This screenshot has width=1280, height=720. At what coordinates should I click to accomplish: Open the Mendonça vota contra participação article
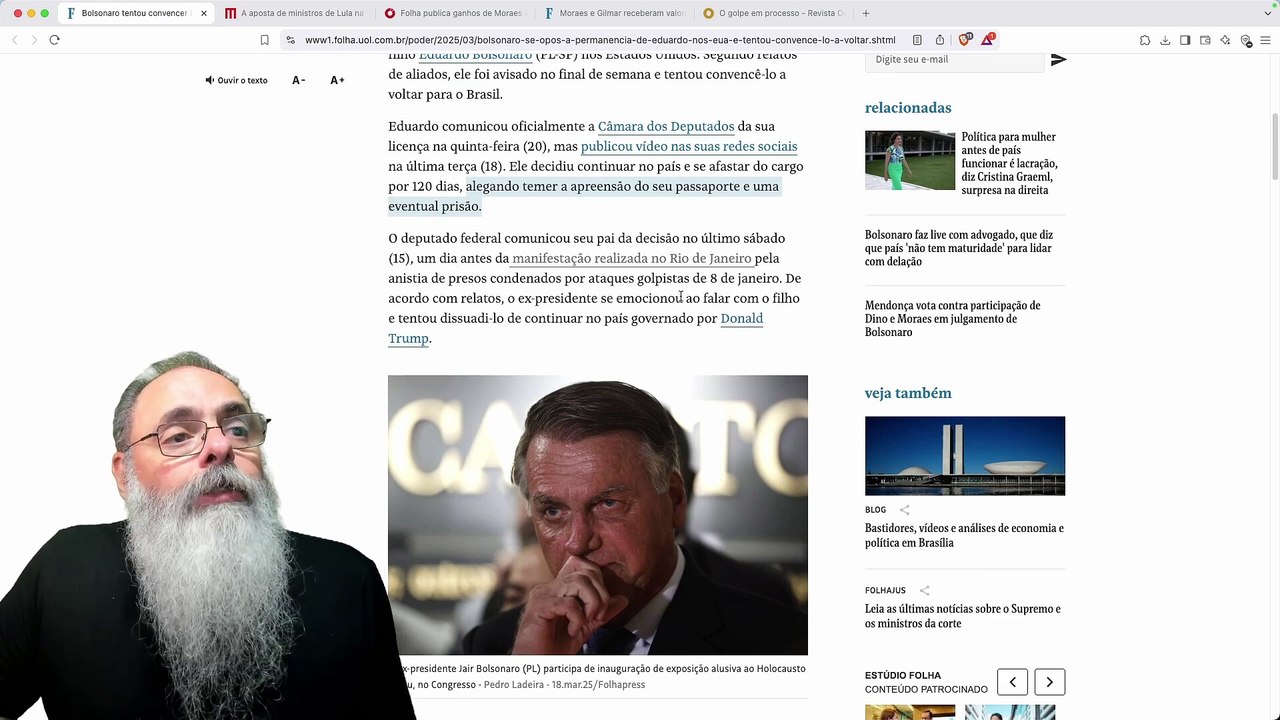(953, 319)
